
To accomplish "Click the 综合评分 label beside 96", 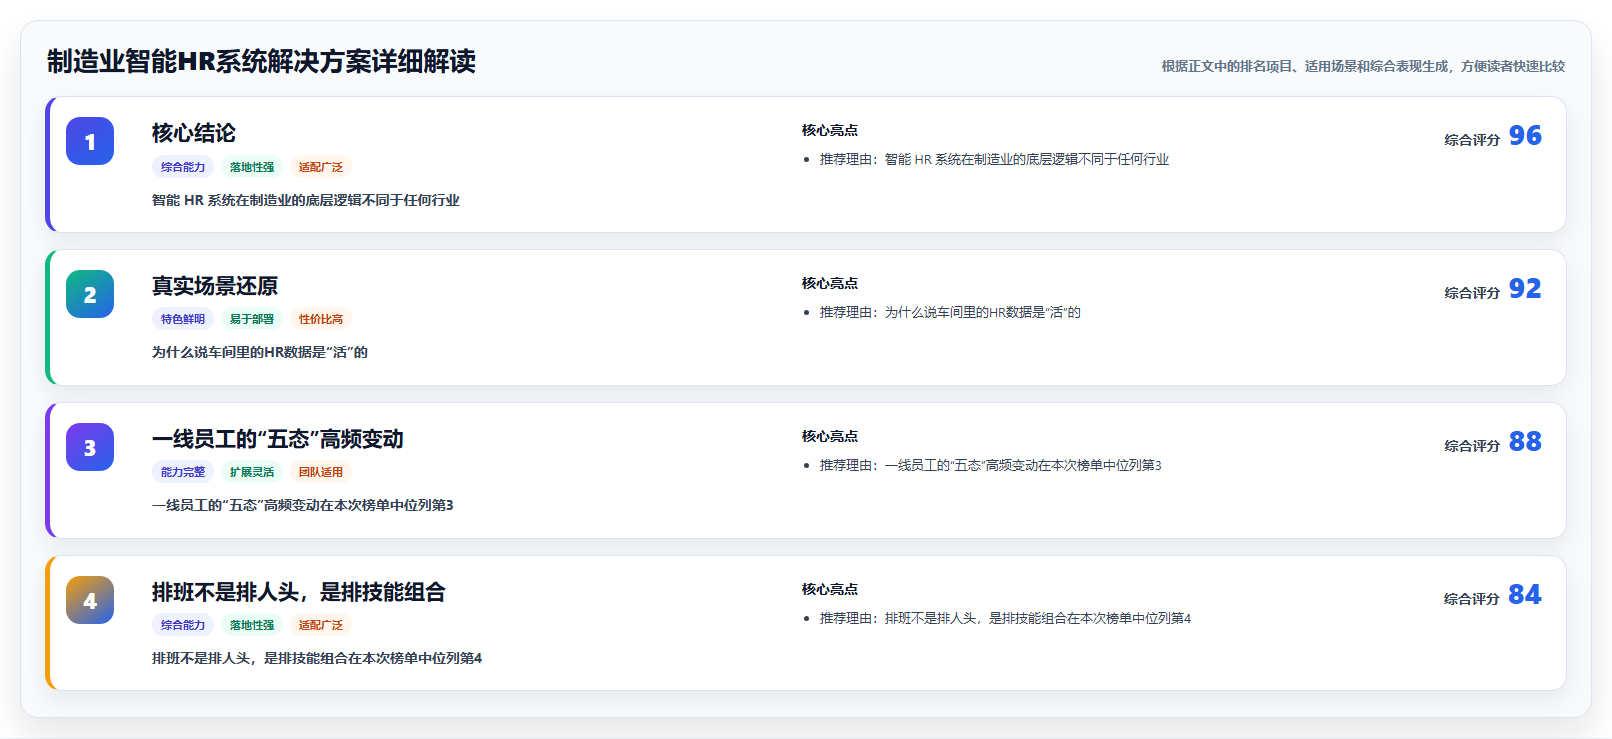I will point(1472,140).
